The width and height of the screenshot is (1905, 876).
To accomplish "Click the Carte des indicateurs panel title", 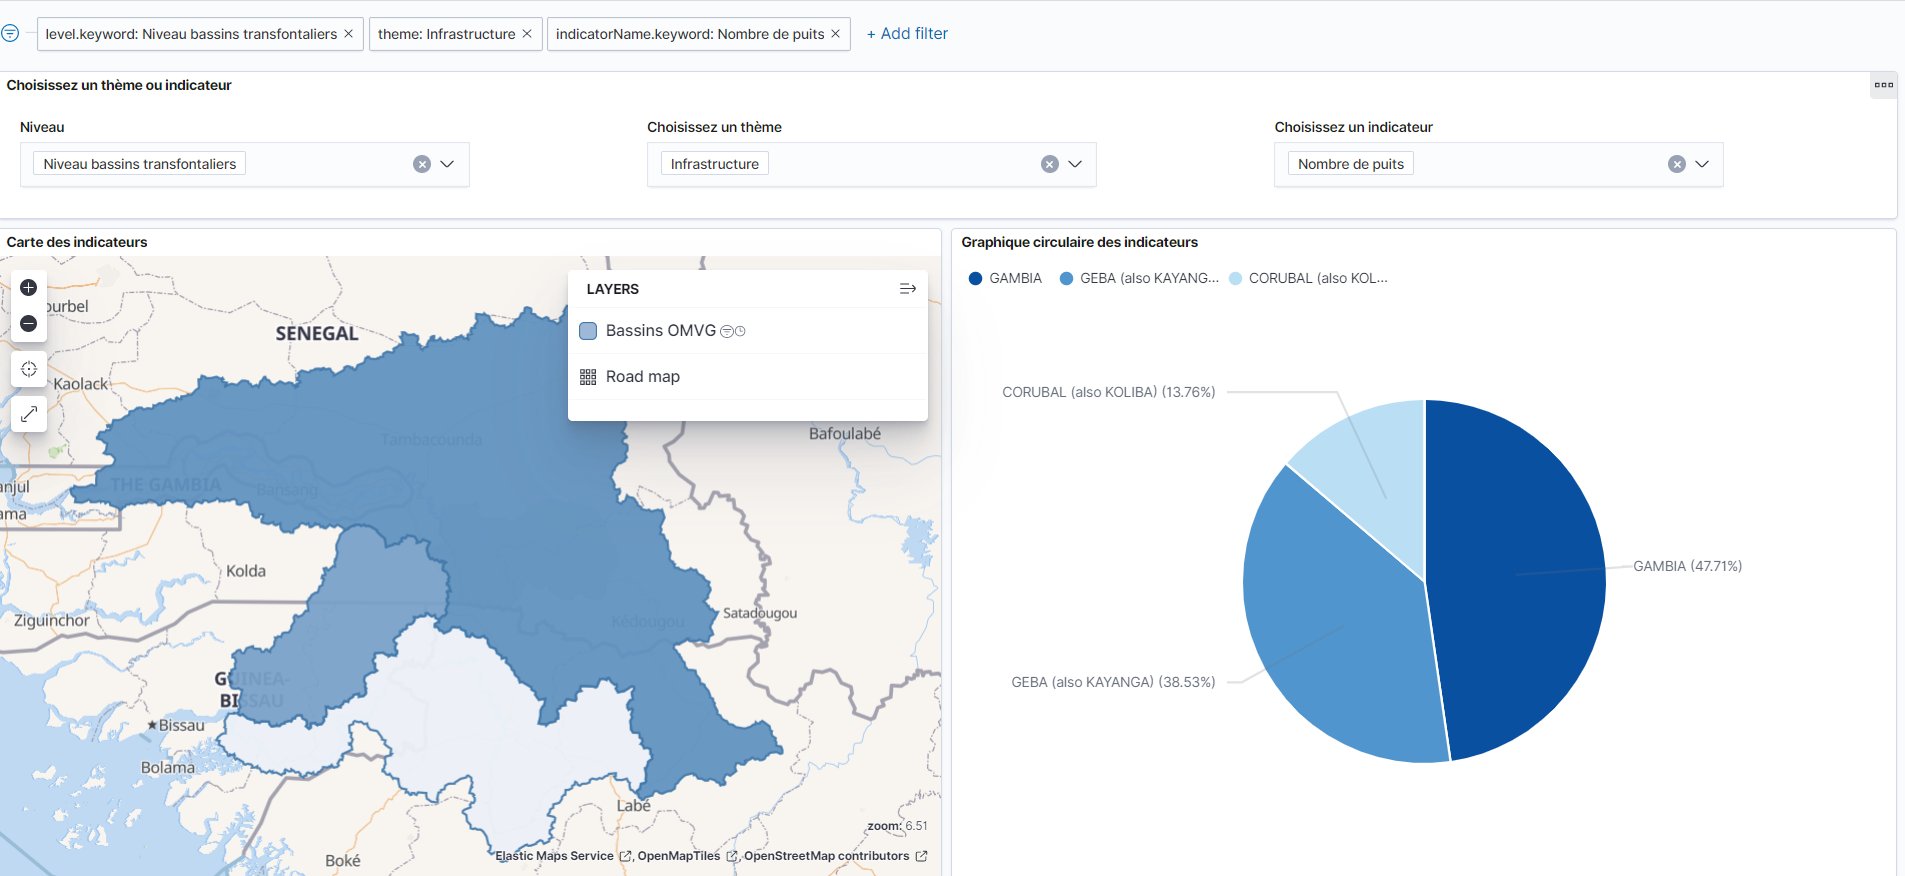I will point(77,242).
